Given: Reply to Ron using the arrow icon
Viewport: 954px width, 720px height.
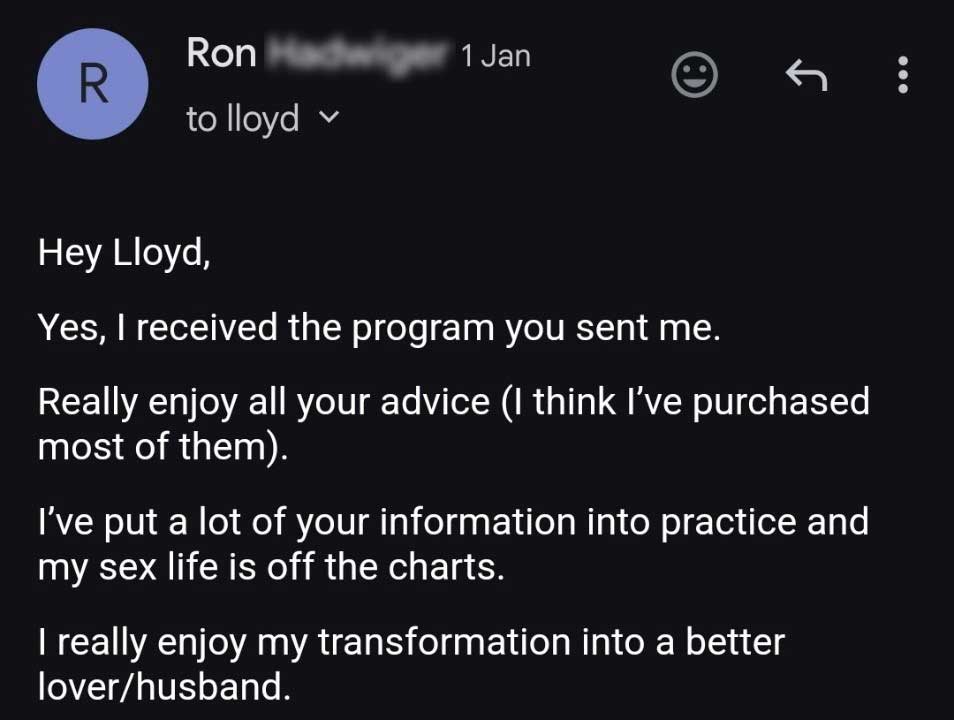Looking at the screenshot, I should coord(806,75).
